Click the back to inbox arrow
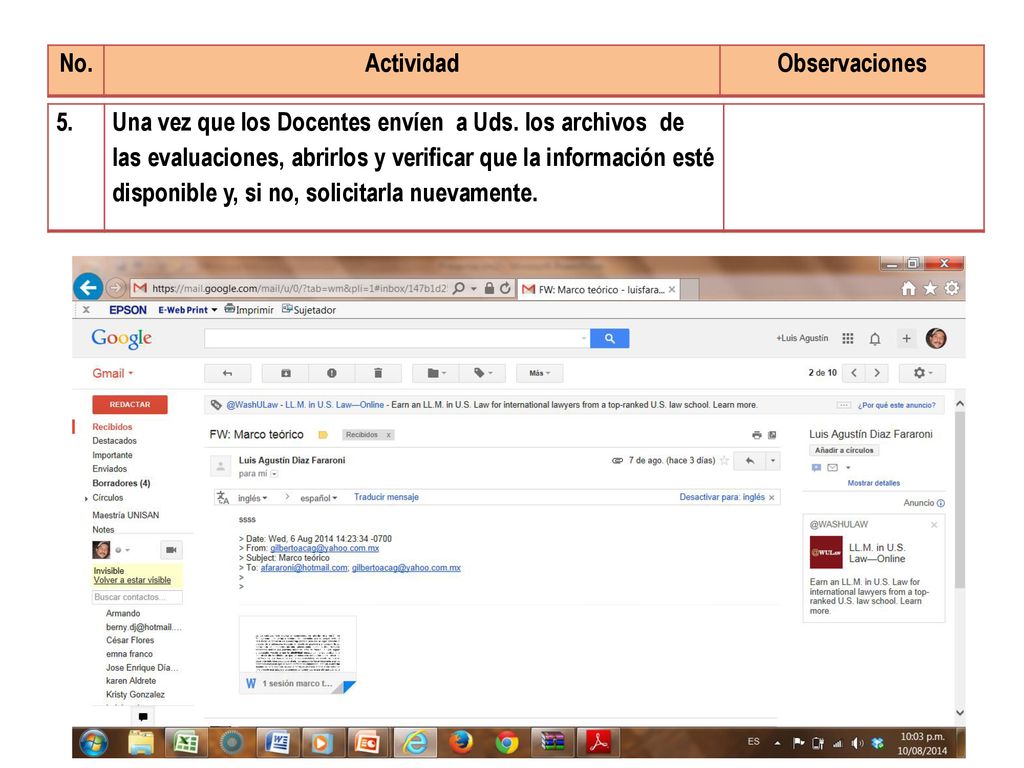1024x768 pixels. pyautogui.click(x=227, y=373)
